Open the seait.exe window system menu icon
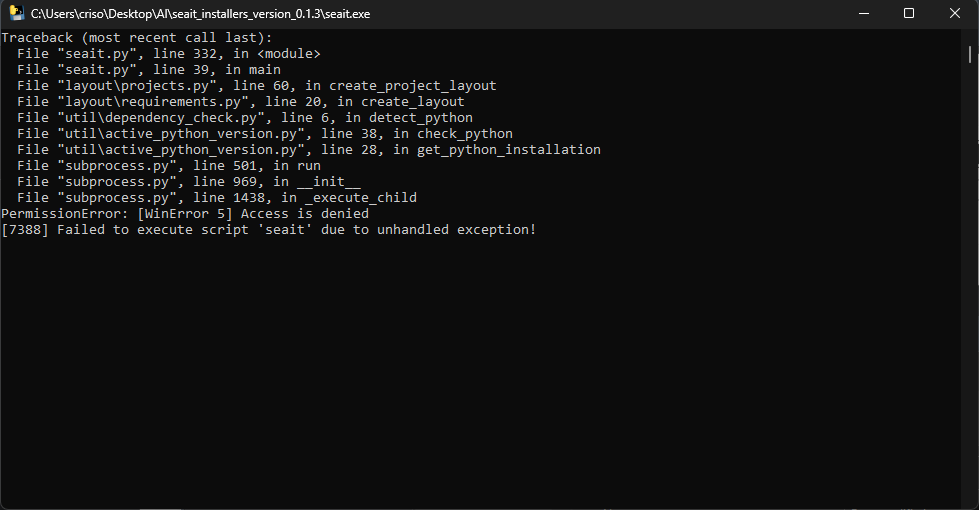The width and height of the screenshot is (979, 510). [16, 13]
